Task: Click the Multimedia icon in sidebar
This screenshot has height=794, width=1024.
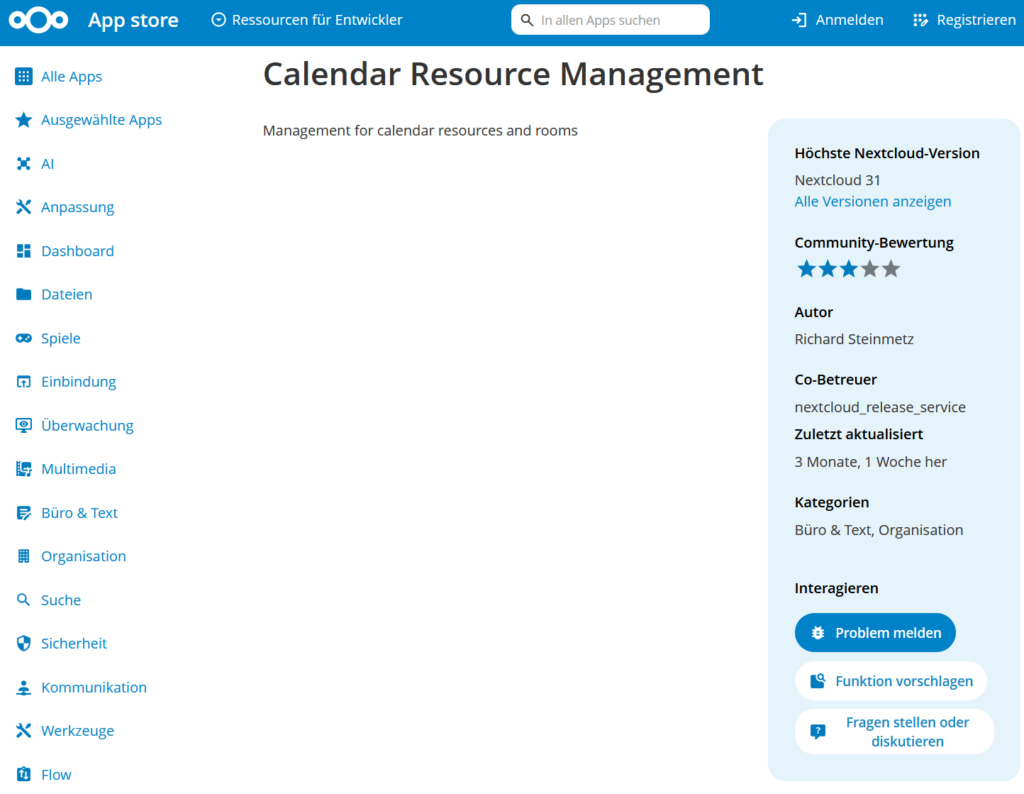Action: 24,469
